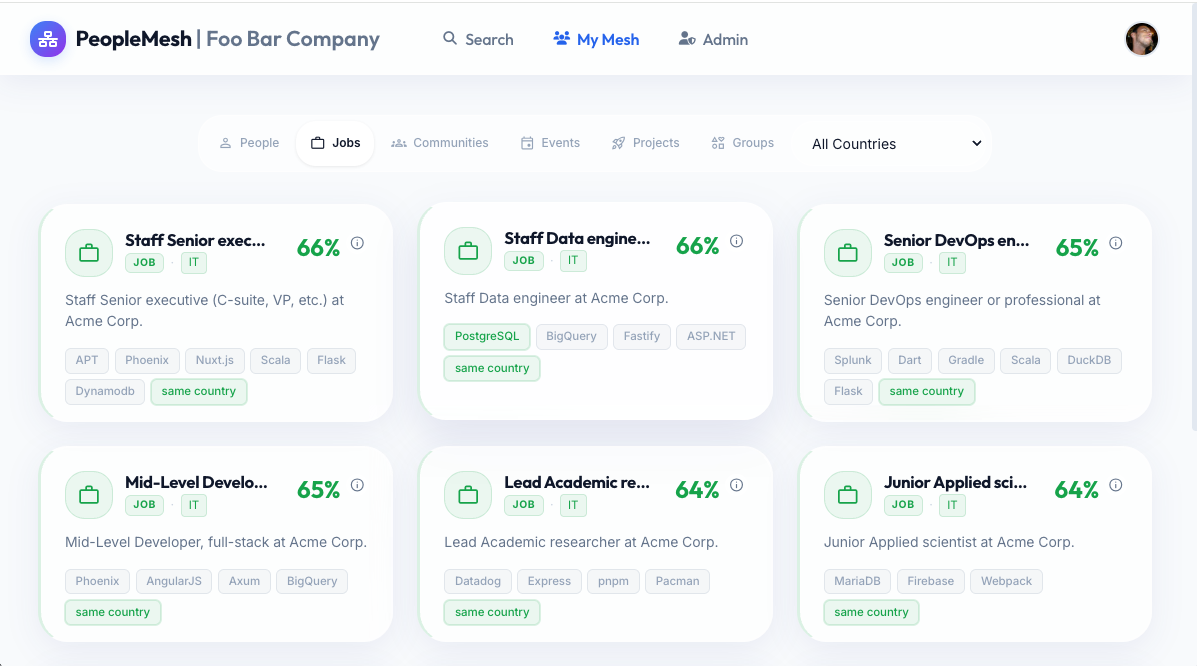The height and width of the screenshot is (666, 1197).
Task: Open the Events tab
Action: (550, 143)
